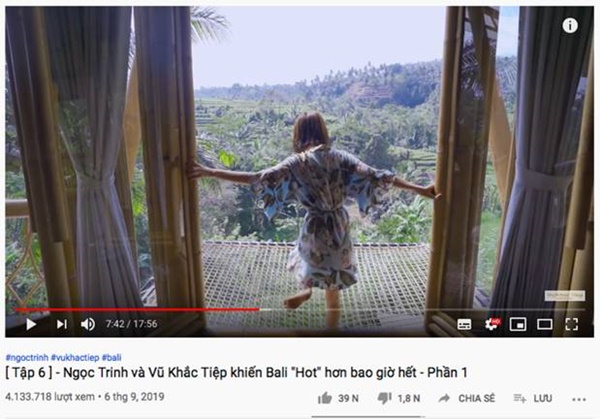This screenshot has width=600, height=419.
Task: Open the three-dot more actions menu
Action: click(x=579, y=399)
